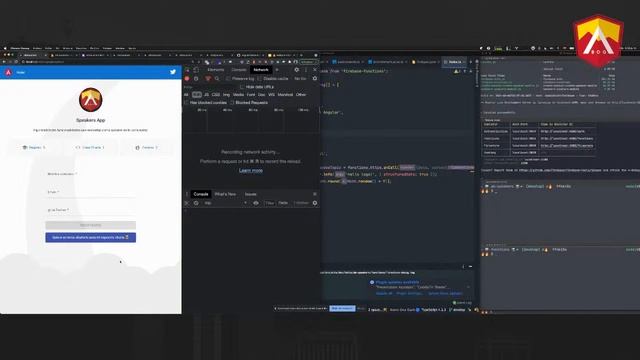Toggle the device toolbar icon

pyautogui.click(x=196, y=70)
